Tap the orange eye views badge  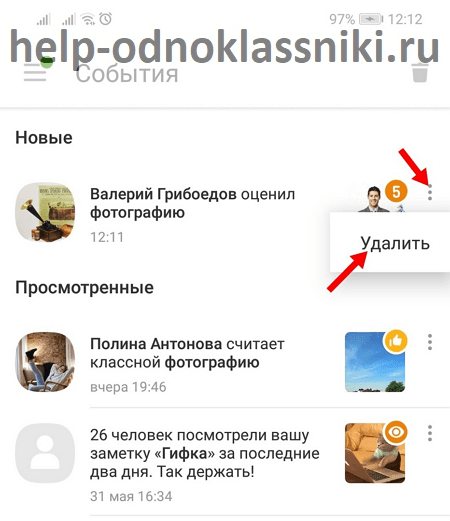pyautogui.click(x=396, y=432)
